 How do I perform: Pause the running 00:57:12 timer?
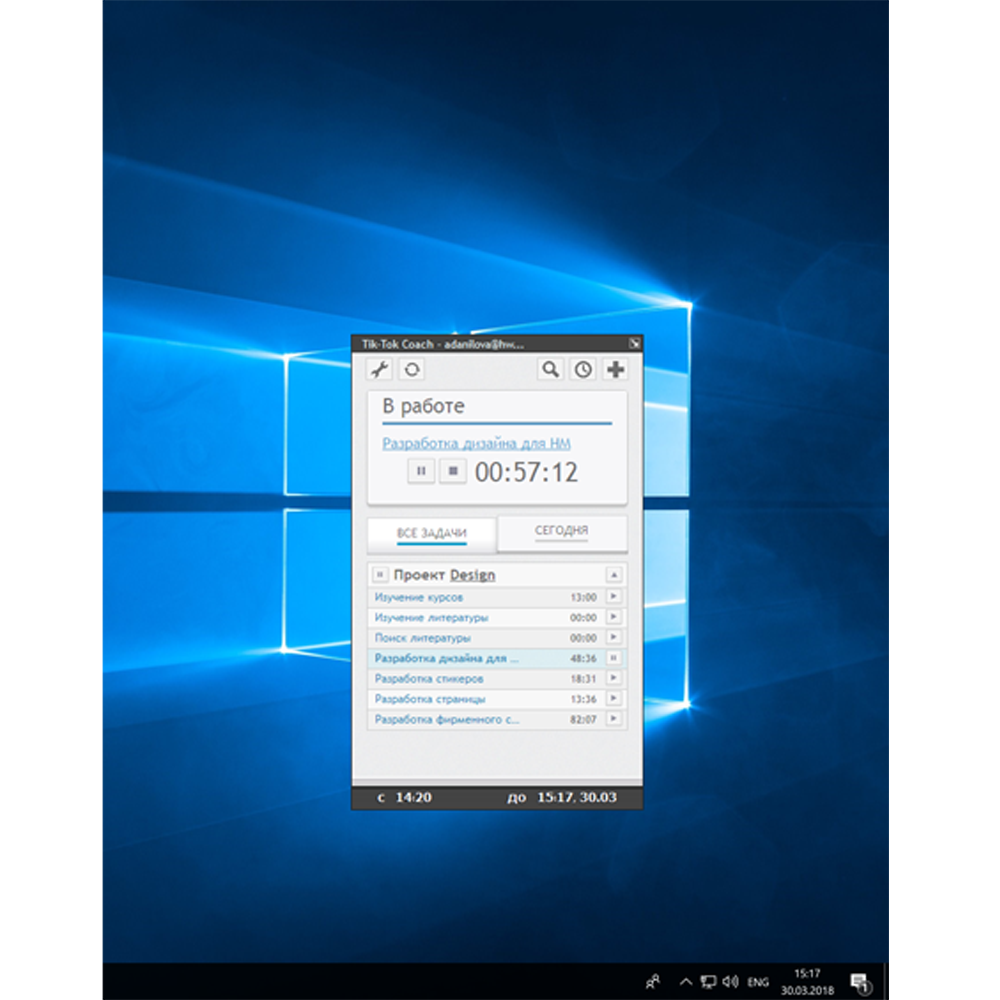(421, 471)
